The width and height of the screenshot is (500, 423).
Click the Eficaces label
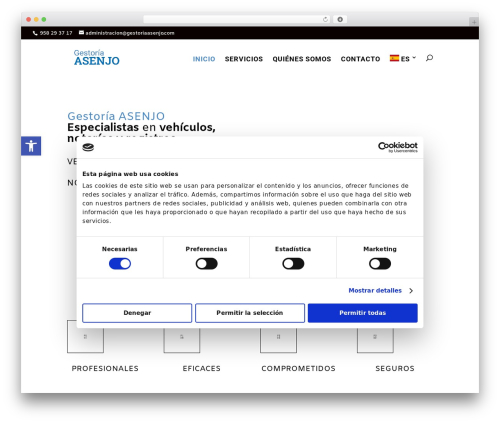point(202,368)
